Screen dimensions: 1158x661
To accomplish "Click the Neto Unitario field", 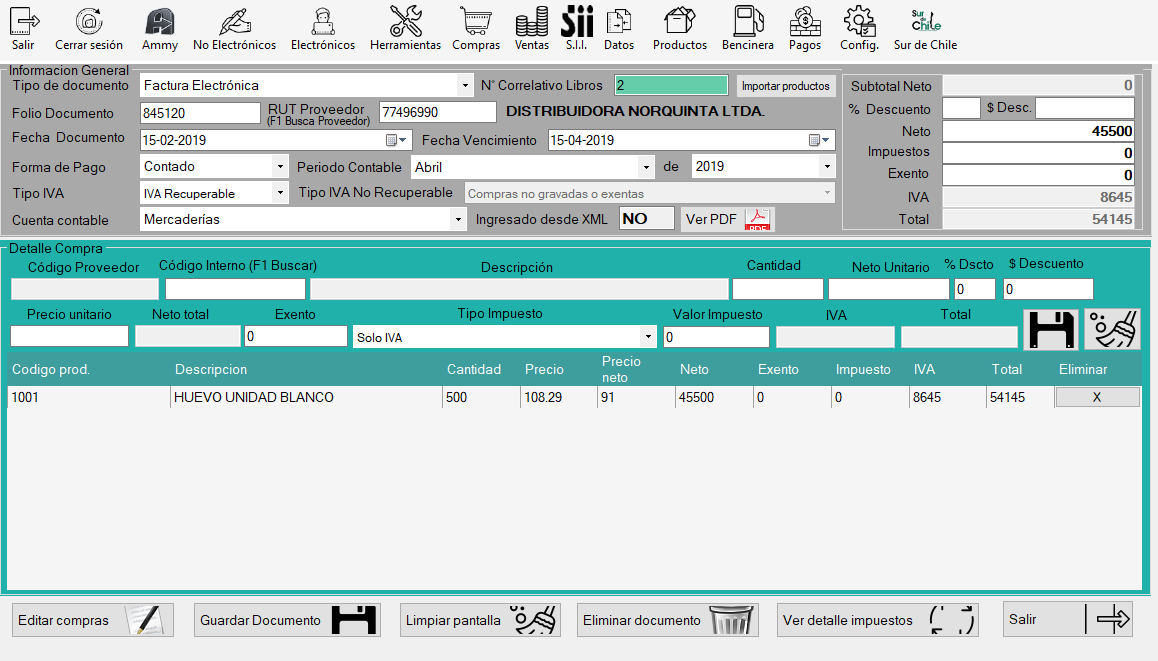I will (x=888, y=289).
